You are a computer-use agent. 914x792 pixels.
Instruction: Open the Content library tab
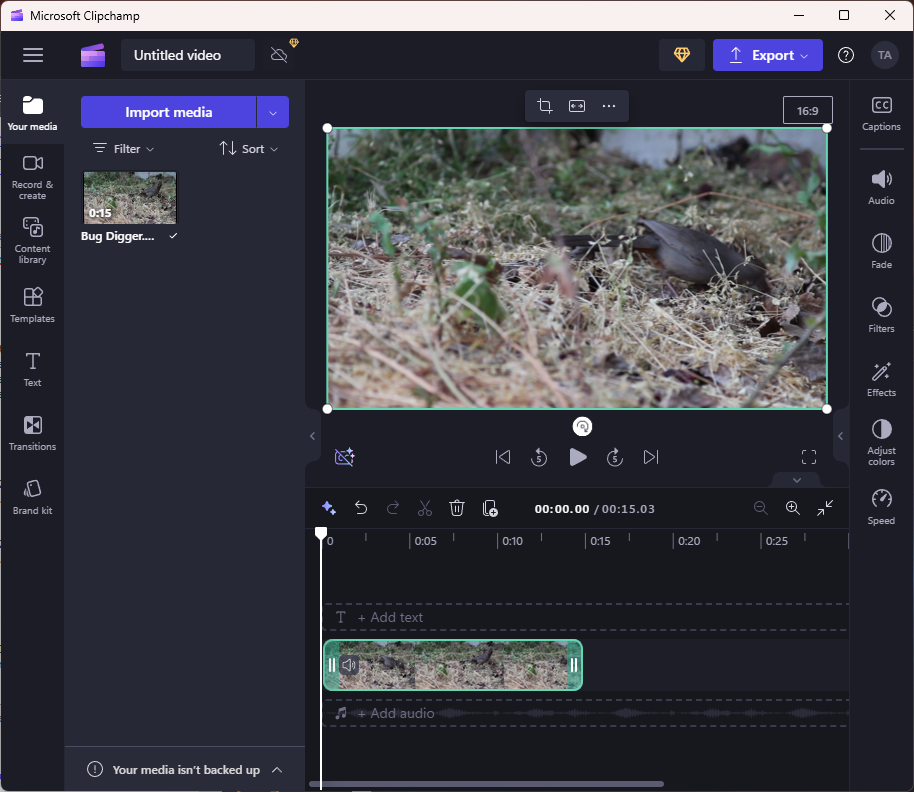[32, 240]
